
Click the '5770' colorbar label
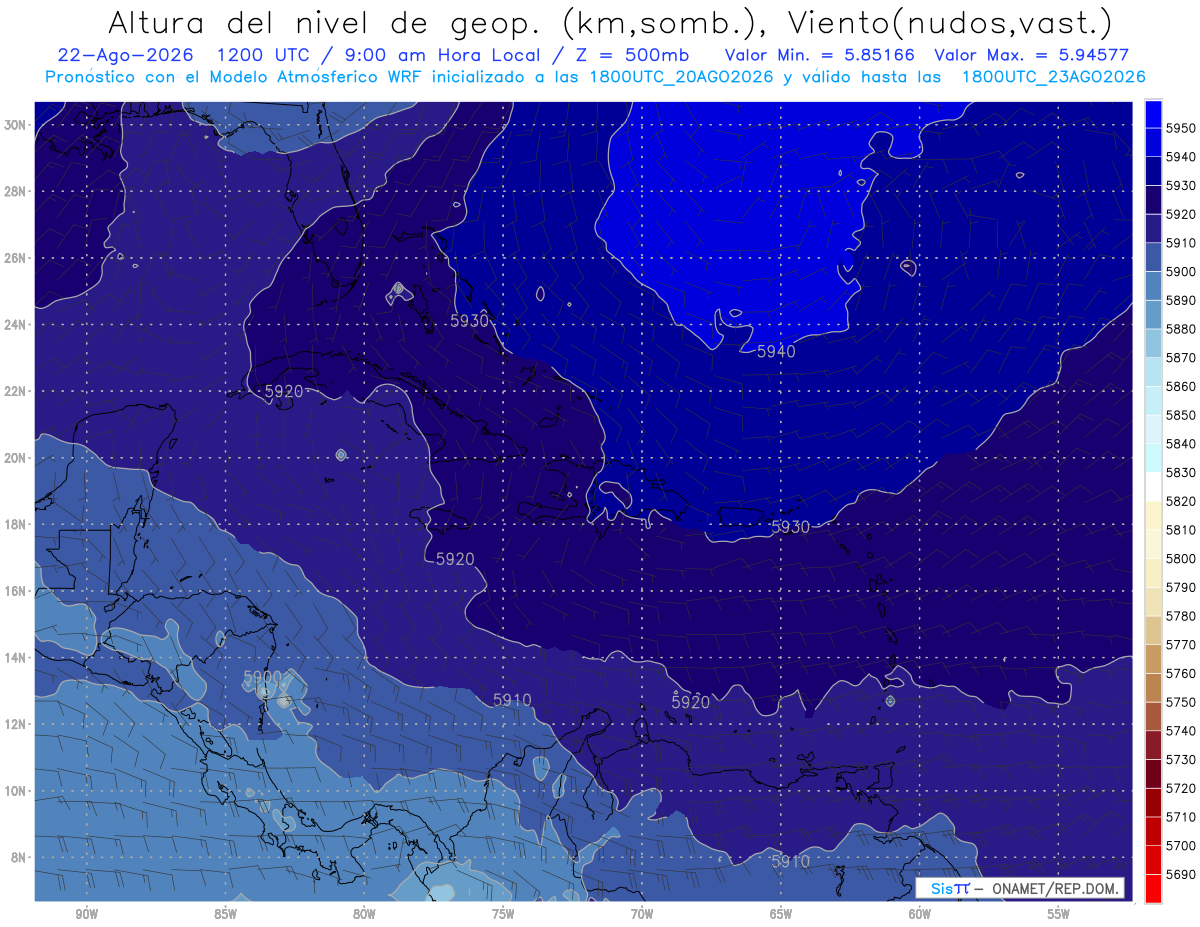[1180, 645]
